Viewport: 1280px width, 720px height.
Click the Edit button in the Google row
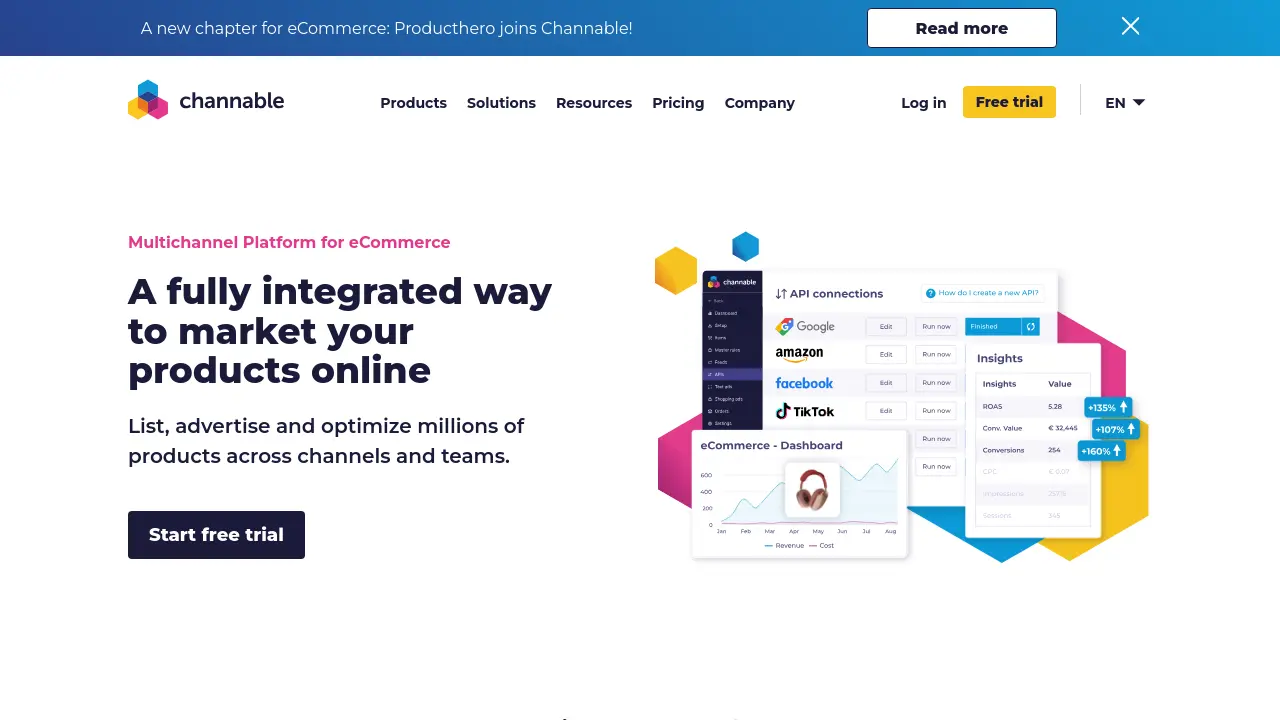[x=886, y=326]
